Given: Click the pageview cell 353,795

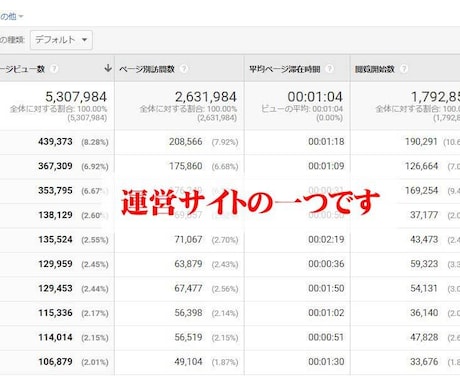Looking at the screenshot, I should point(55,191).
